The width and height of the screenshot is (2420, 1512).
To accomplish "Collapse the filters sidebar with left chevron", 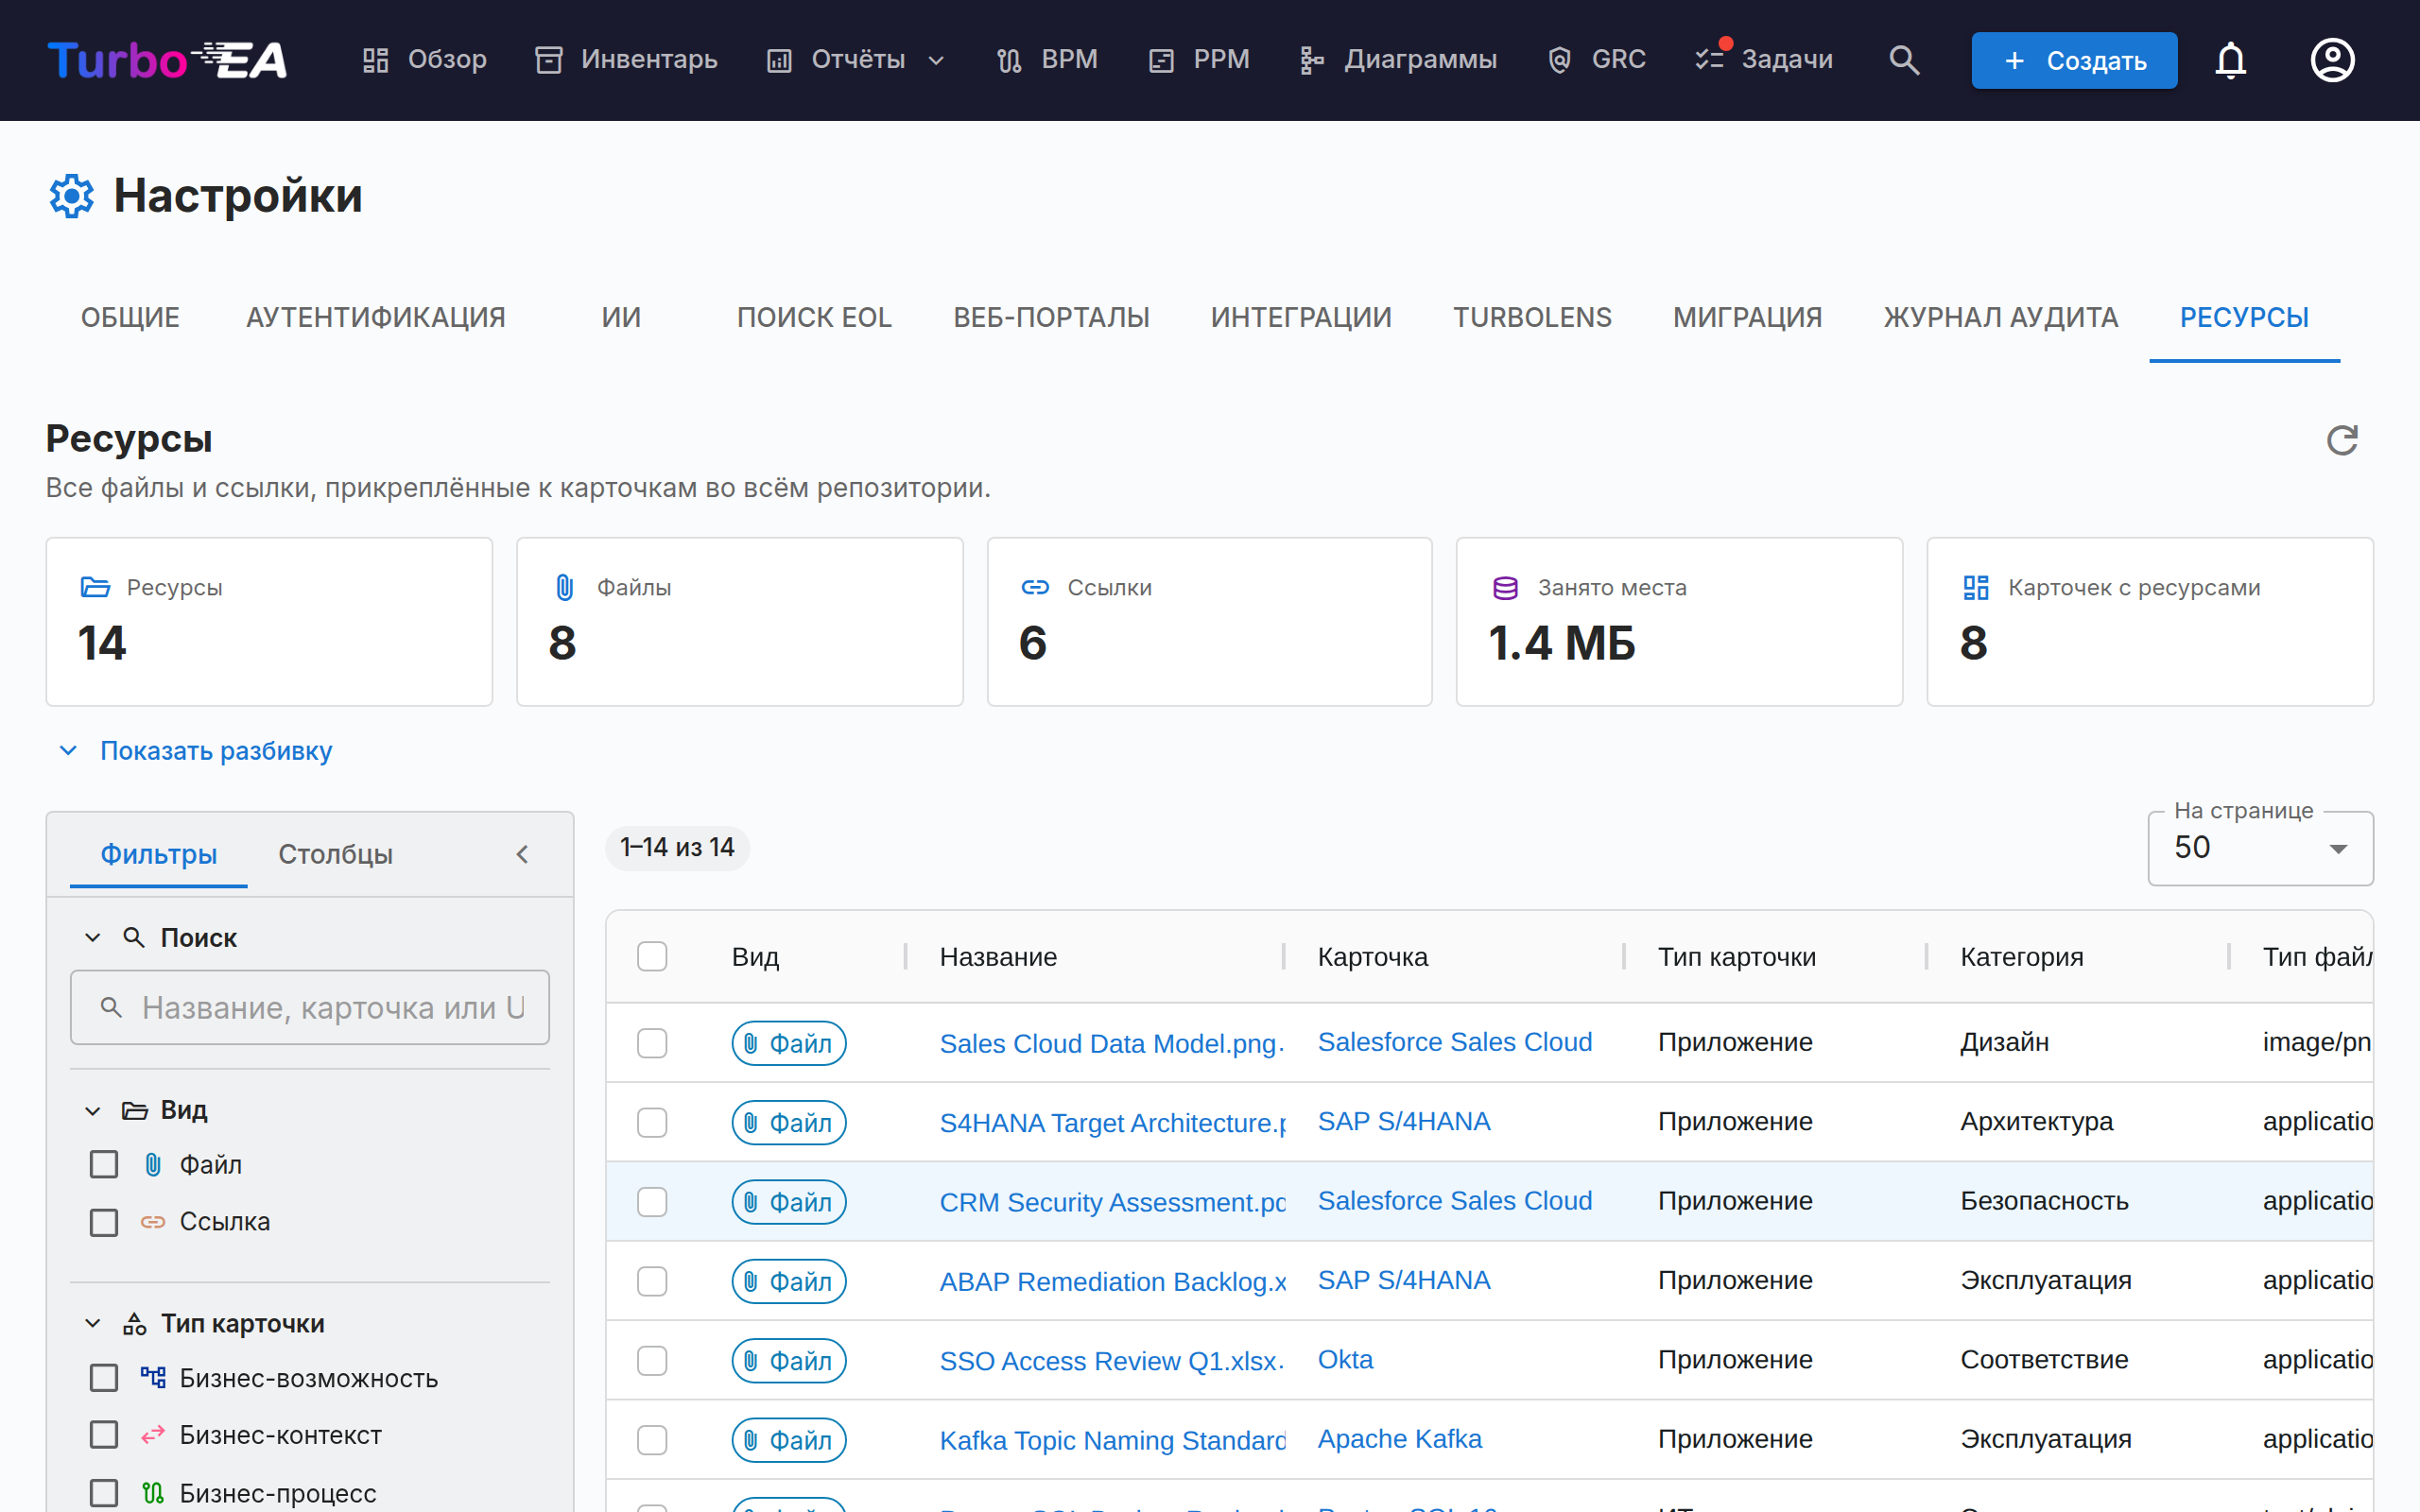I will point(522,854).
